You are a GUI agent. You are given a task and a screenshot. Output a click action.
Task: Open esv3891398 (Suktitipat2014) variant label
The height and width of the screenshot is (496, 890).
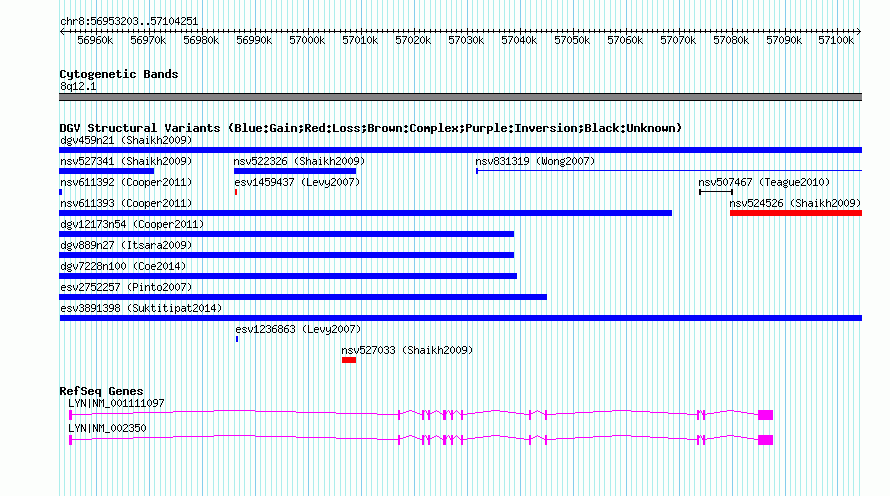pyautogui.click(x=141, y=308)
